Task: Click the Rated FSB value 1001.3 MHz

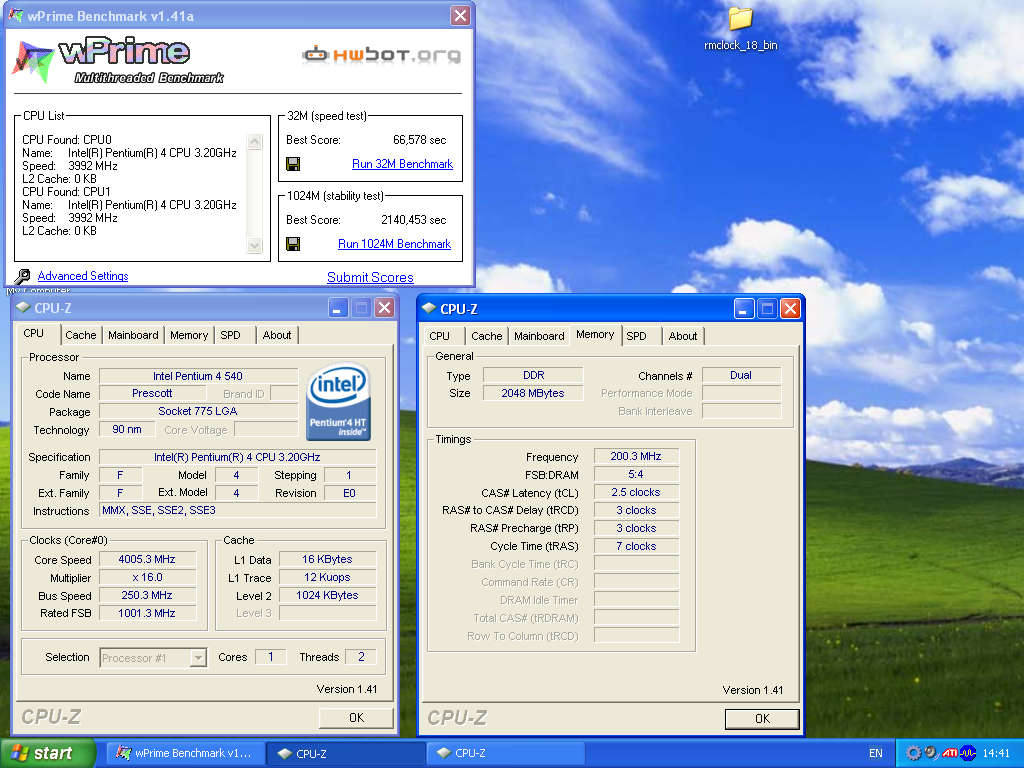Action: click(x=147, y=613)
